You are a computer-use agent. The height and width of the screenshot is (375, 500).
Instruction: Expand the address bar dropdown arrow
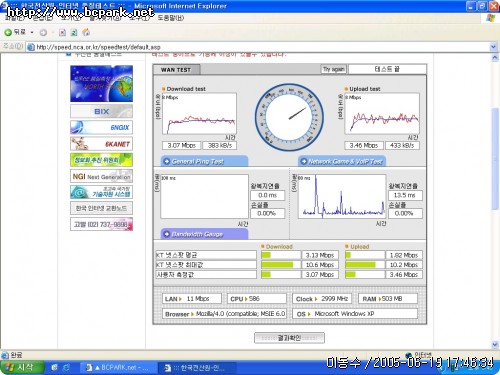point(494,47)
